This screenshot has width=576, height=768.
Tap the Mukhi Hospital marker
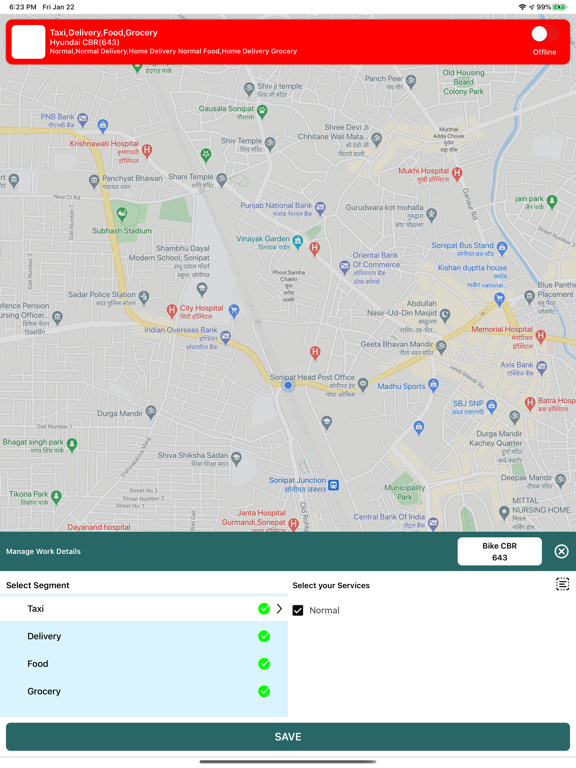pos(457,172)
